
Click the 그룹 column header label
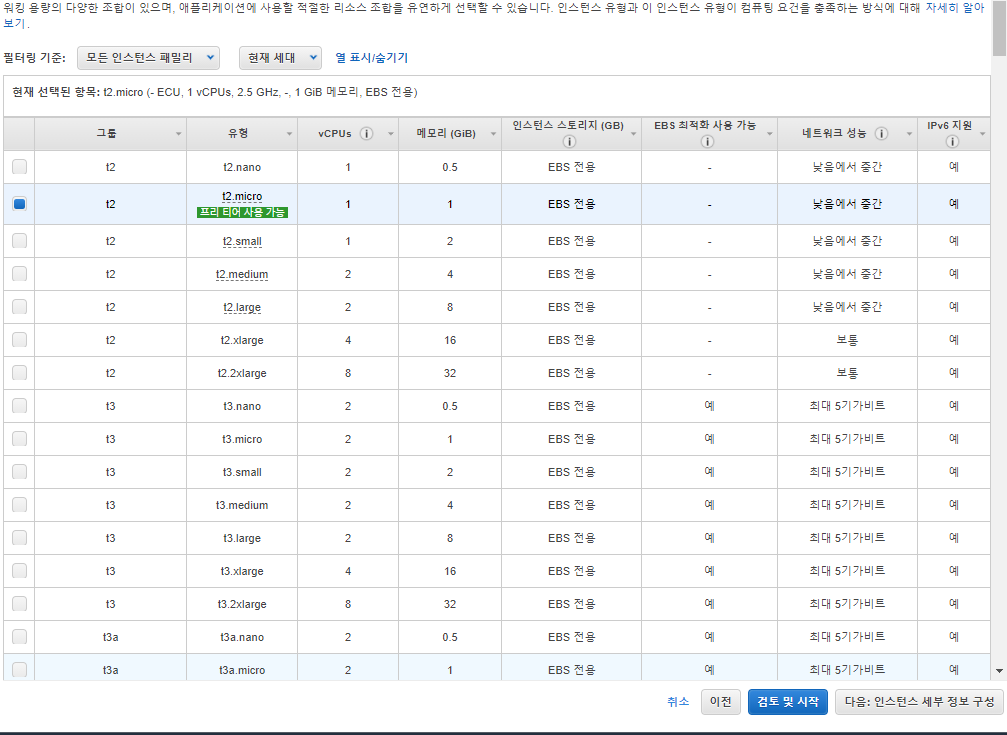coord(107,133)
